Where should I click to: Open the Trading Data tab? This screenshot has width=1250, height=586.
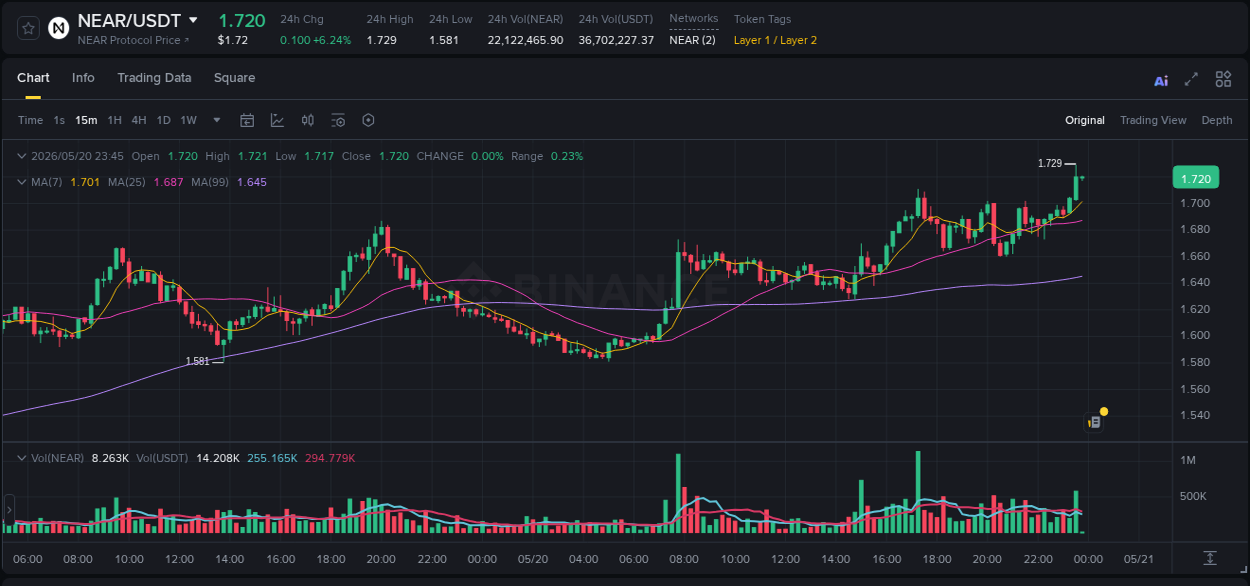pyautogui.click(x=154, y=78)
